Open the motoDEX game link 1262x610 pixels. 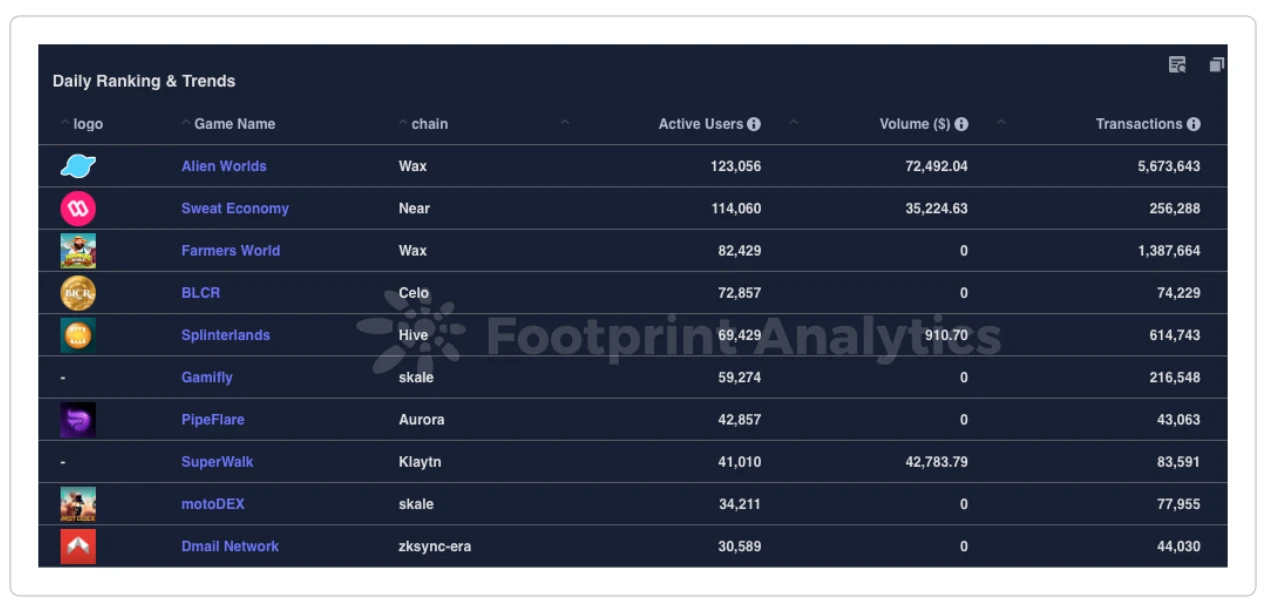212,504
